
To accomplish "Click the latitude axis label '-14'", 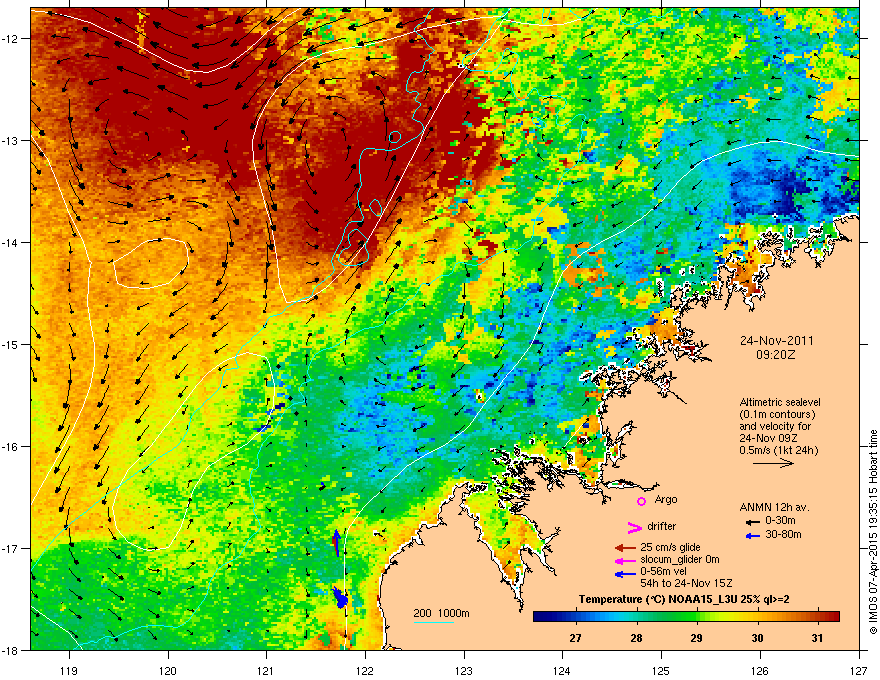I will (x=10, y=242).
